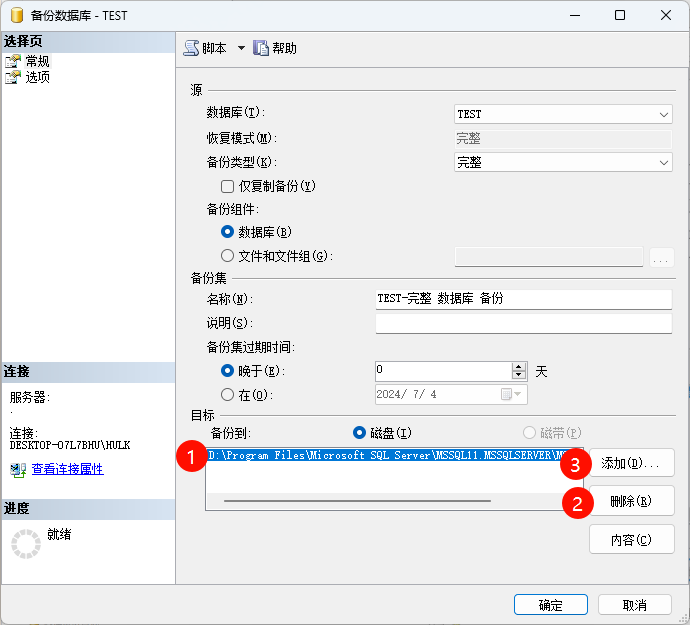The image size is (690, 625).
Task: Click the backup set 名称 input field
Action: click(523, 299)
